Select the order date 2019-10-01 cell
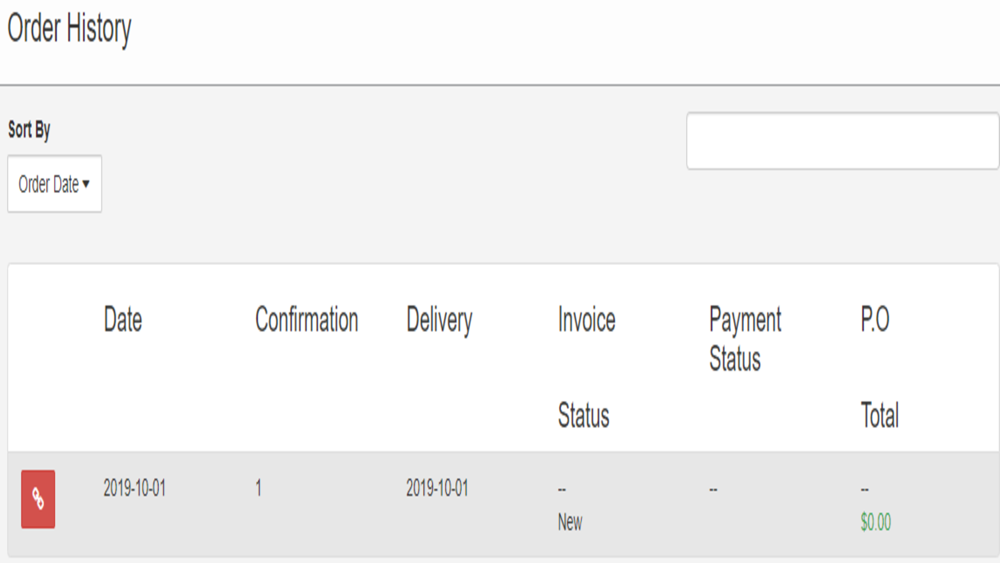Viewport: 1000px width, 563px height. (135, 488)
